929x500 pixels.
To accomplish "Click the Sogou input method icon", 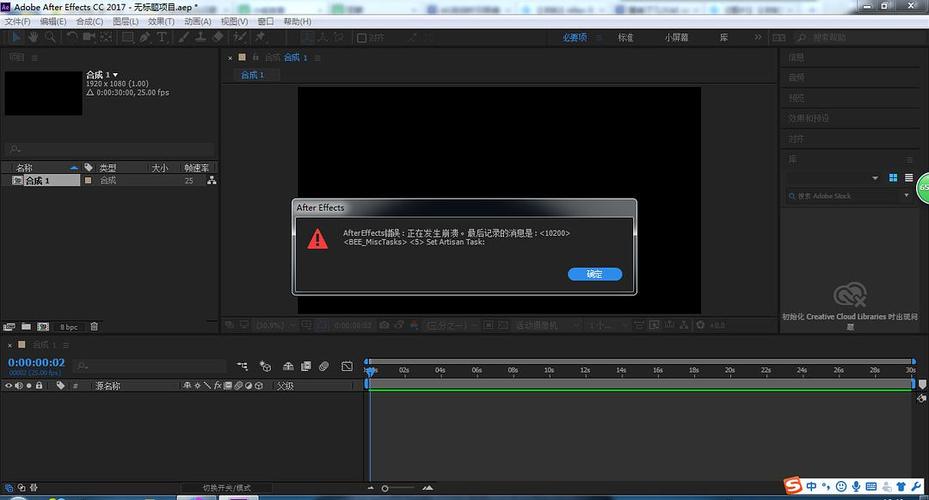I will tap(793, 486).
